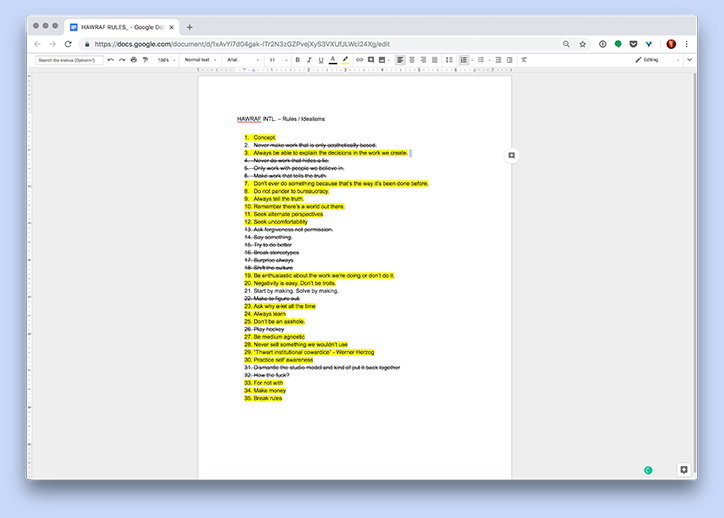The height and width of the screenshot is (518, 724).
Task: Click the horizontal ruler above the page
Action: click(355, 70)
